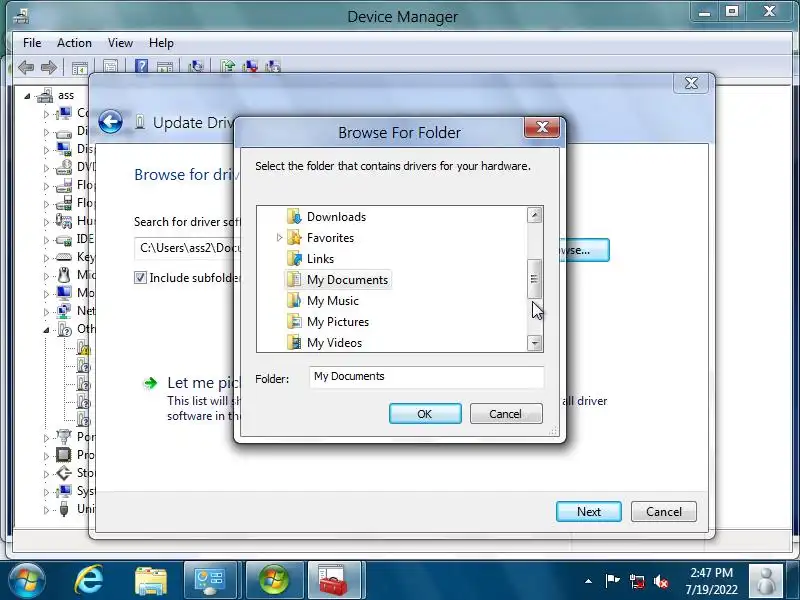Image resolution: width=800 pixels, height=600 pixels.
Task: Launch Internet Explorer from the taskbar
Action: coord(89,580)
